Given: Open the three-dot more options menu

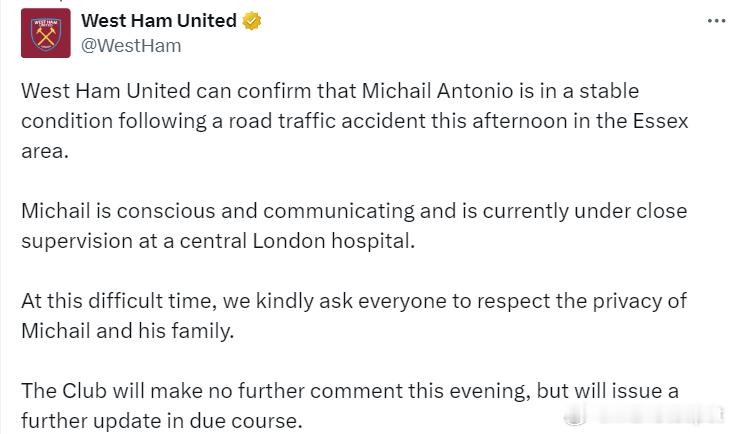Looking at the screenshot, I should (x=716, y=21).
